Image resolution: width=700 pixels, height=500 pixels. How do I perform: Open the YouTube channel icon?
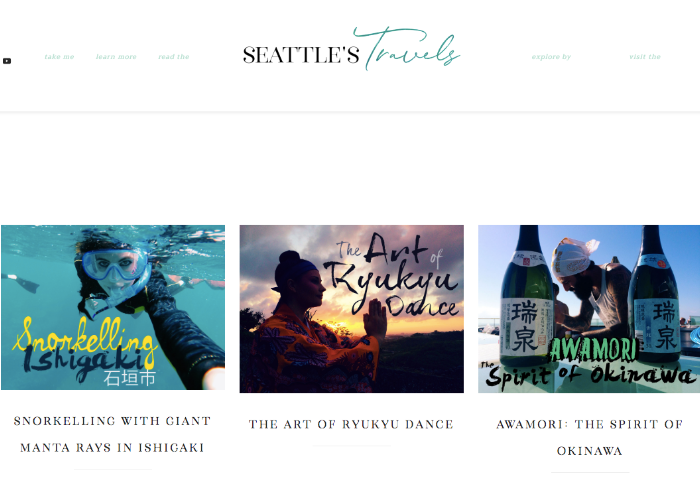(x=7, y=61)
